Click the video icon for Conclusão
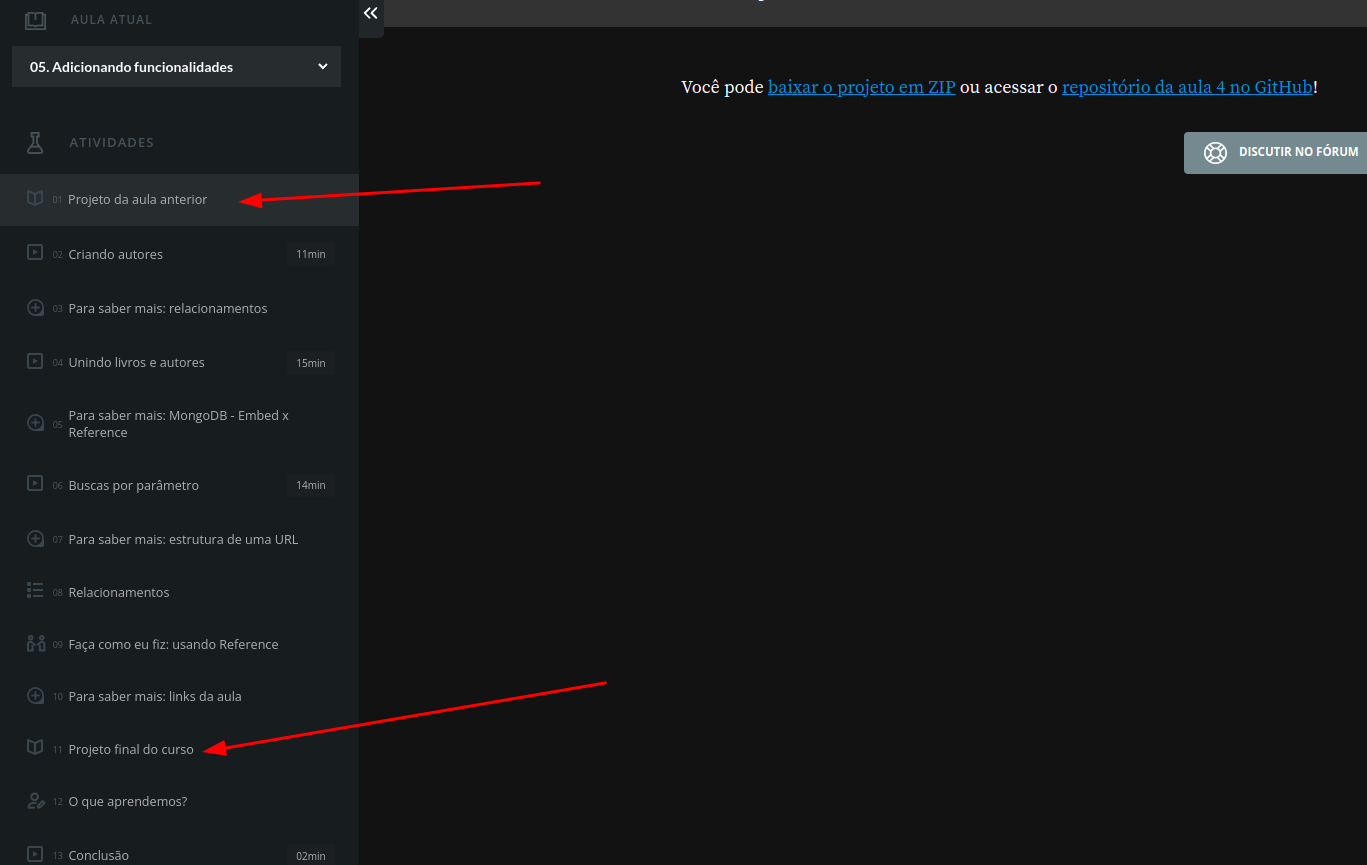1367x865 pixels. pyautogui.click(x=35, y=854)
